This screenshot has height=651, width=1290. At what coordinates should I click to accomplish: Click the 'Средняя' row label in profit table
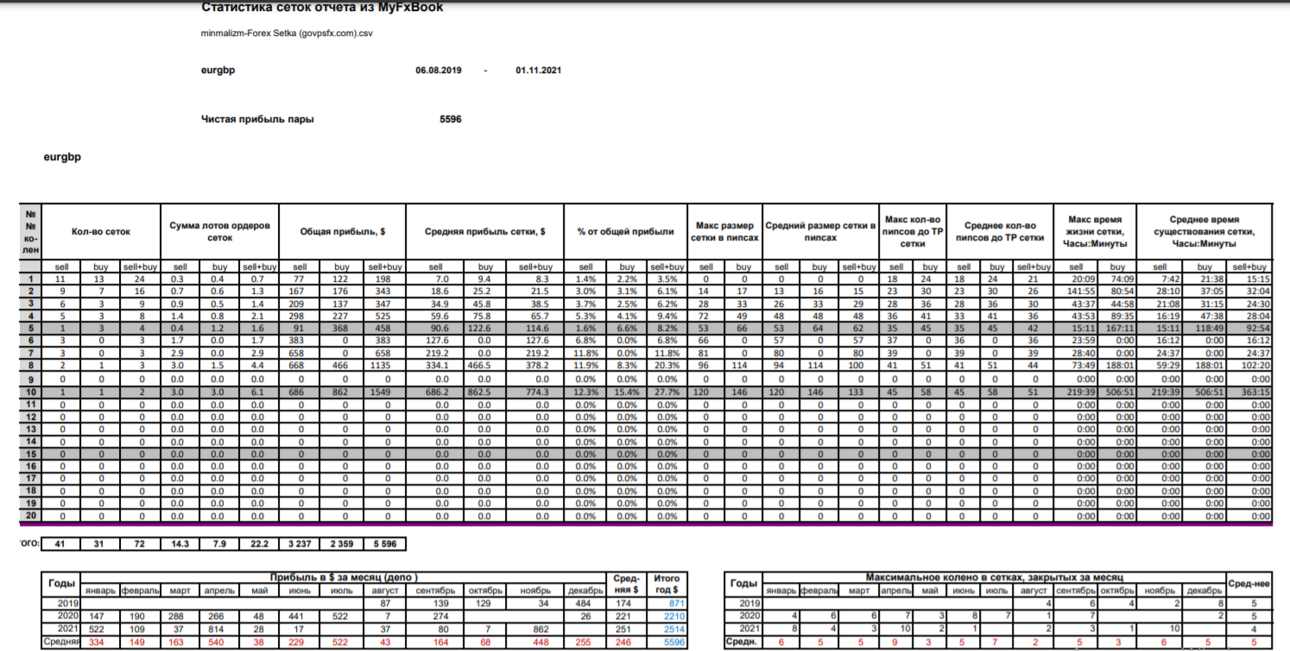click(62, 641)
